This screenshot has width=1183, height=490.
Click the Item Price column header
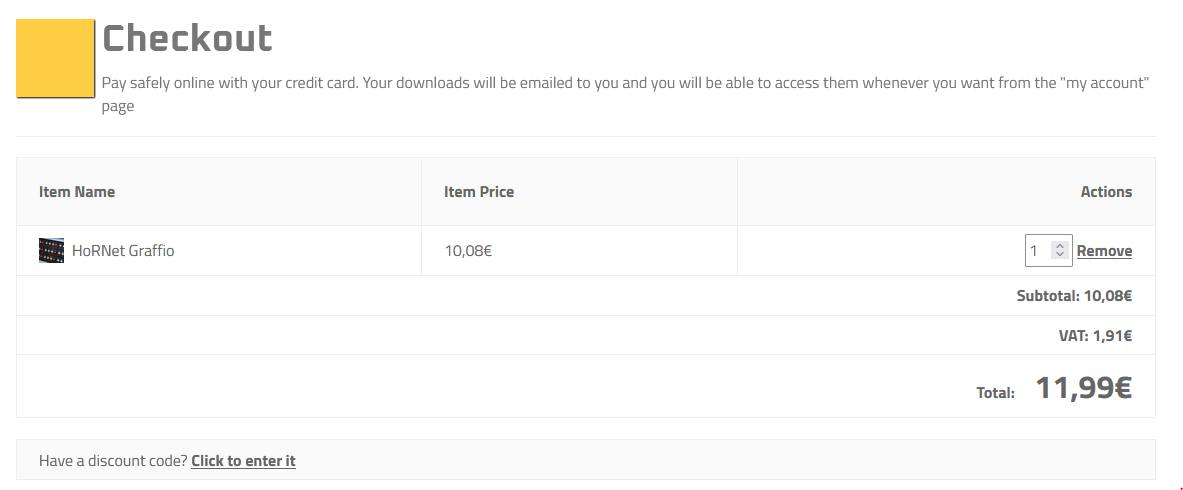[x=479, y=192]
